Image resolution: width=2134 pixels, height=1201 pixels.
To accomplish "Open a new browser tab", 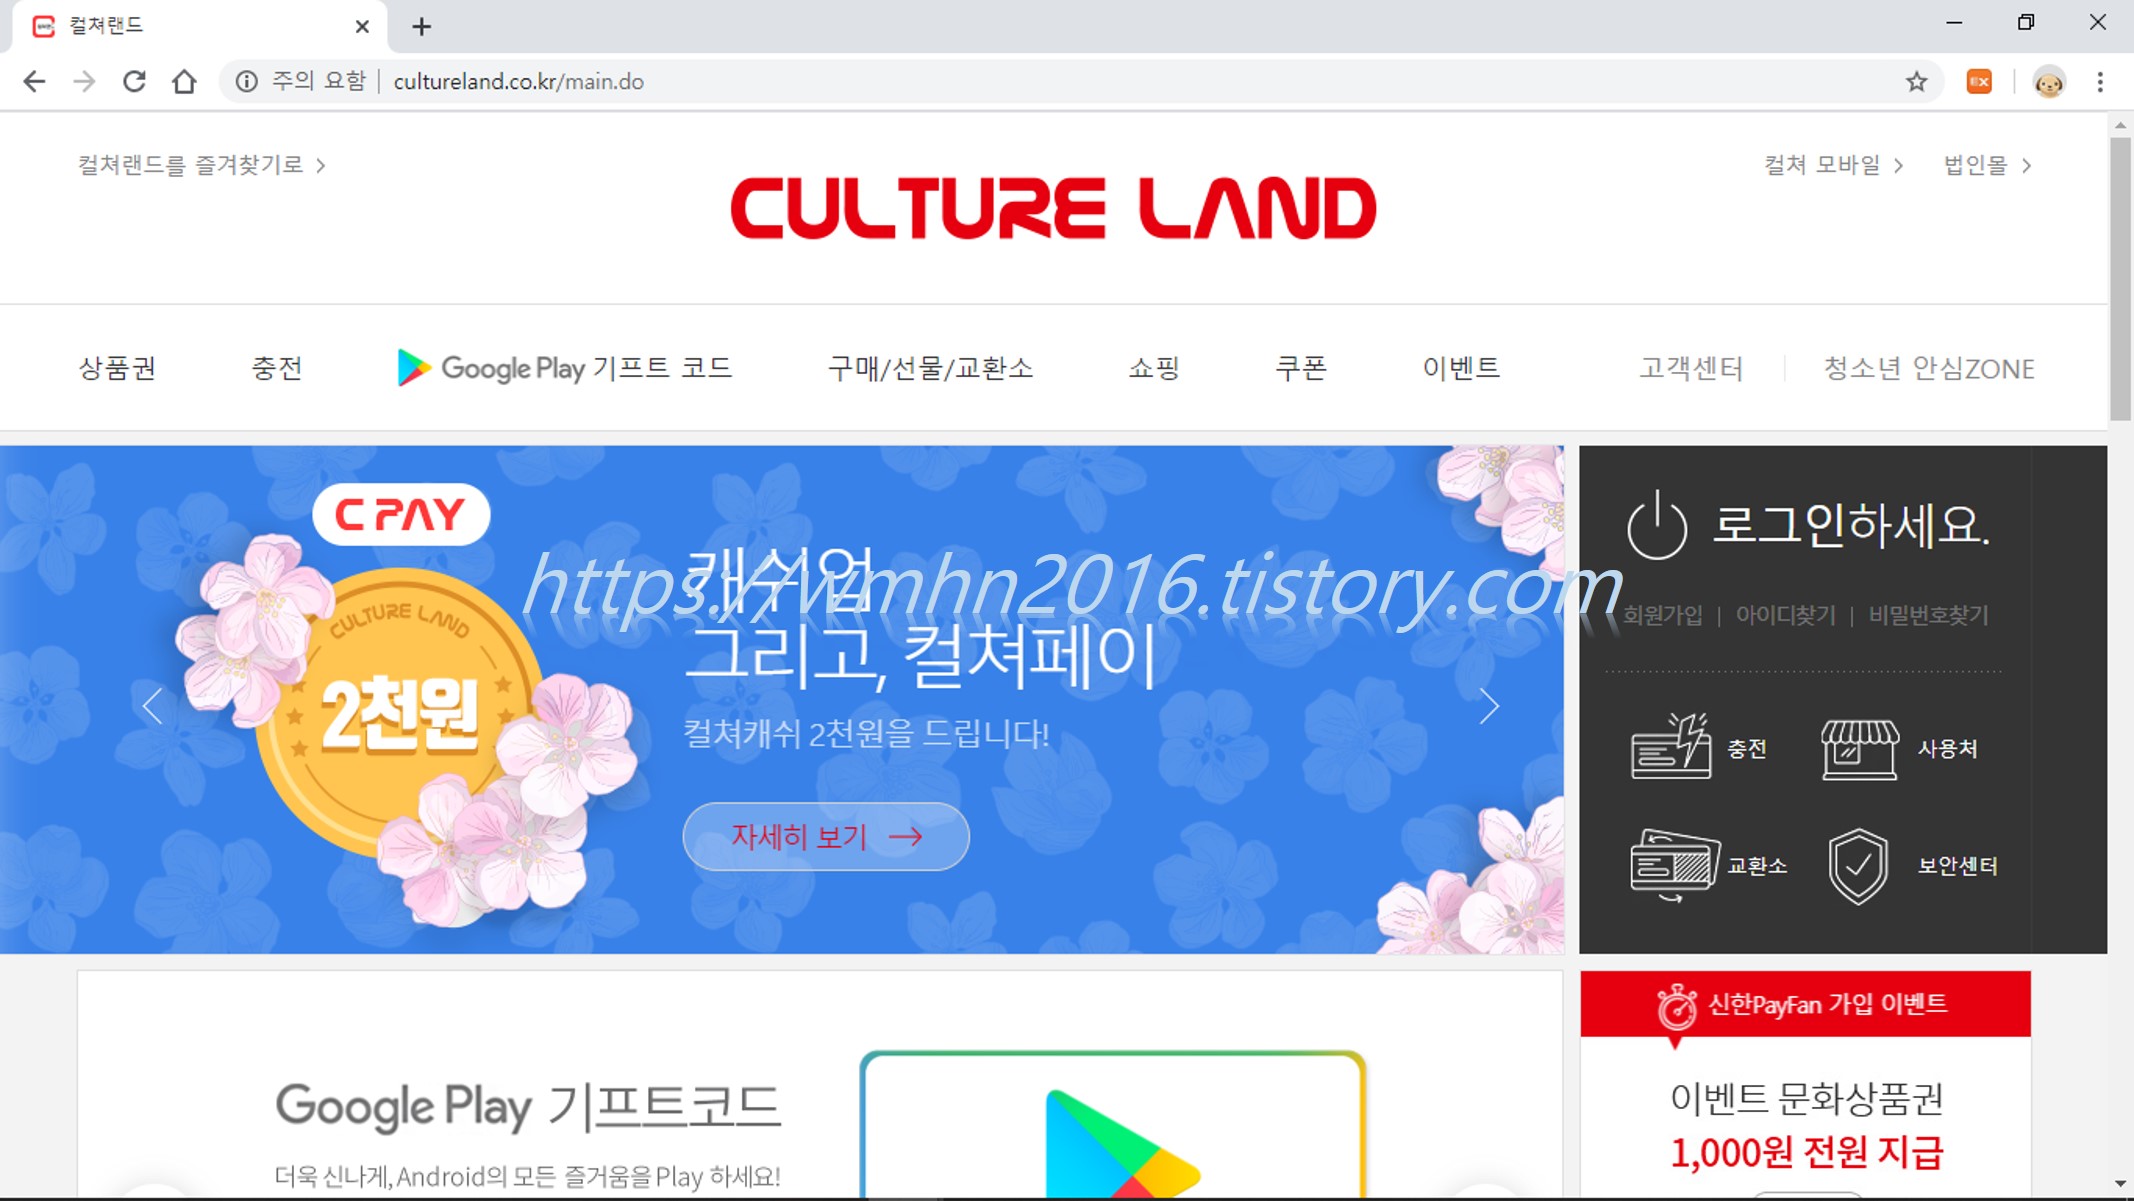I will tap(421, 27).
